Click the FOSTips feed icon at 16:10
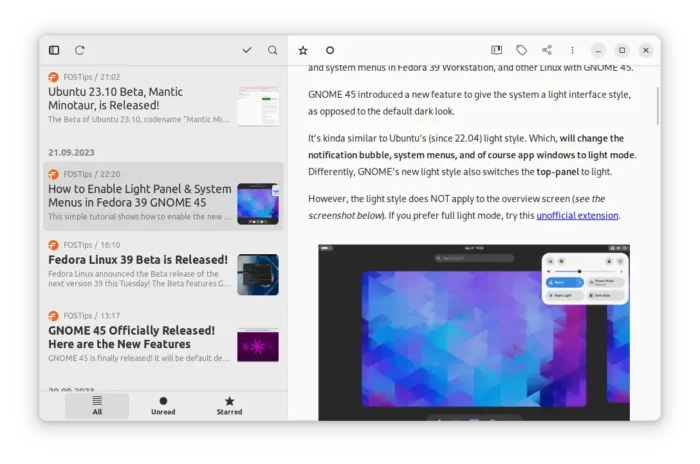The image size is (700, 464). pos(54,245)
